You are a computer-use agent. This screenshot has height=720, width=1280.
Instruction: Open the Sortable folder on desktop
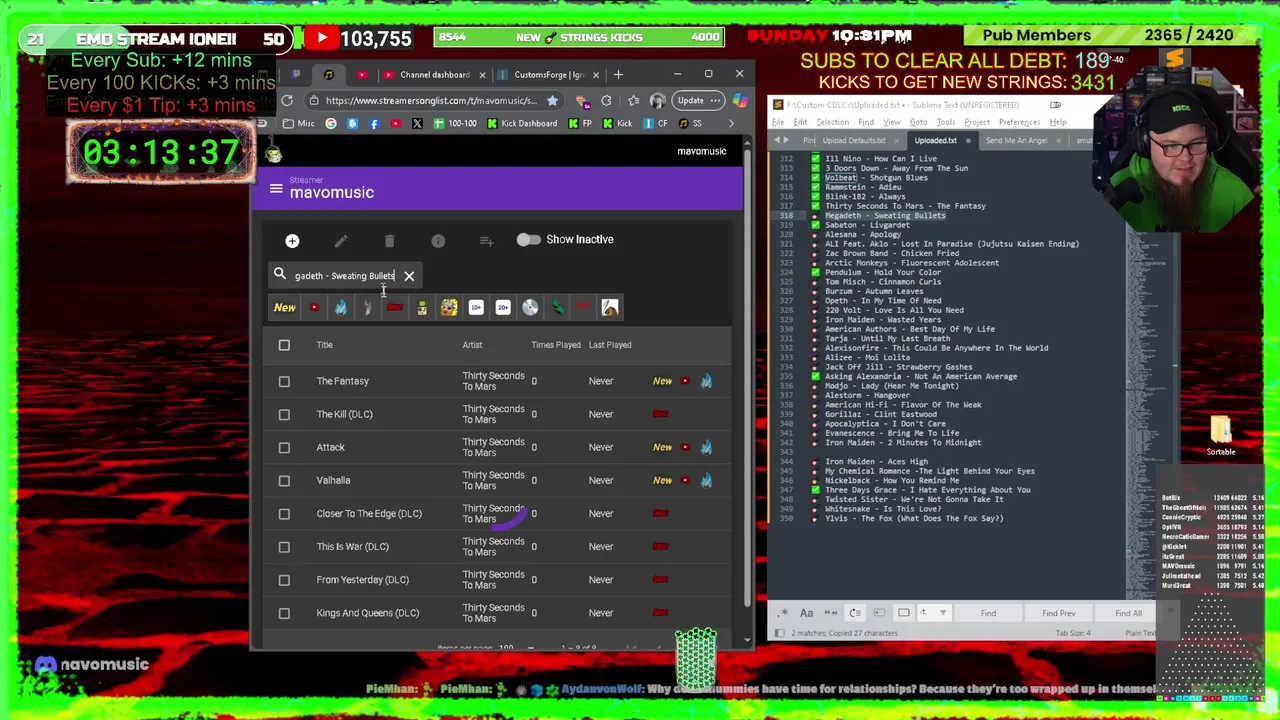pos(1221,436)
